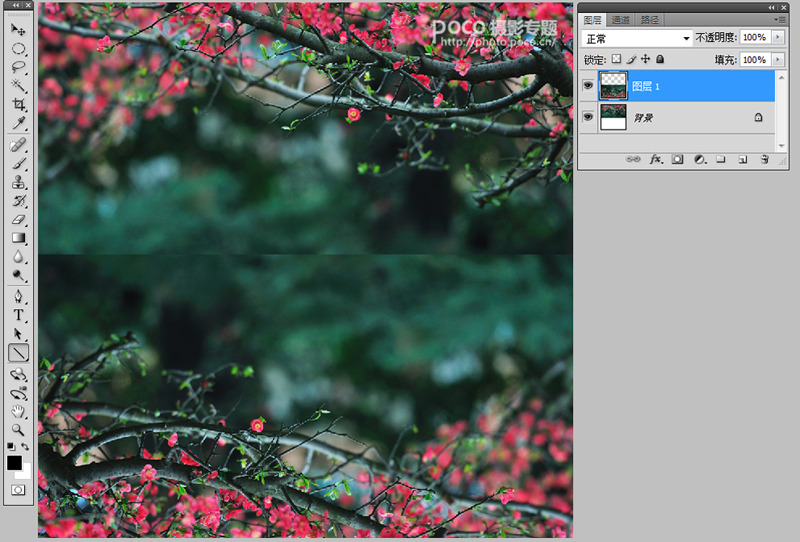Select the Eraser tool
The width and height of the screenshot is (800, 542).
click(18, 219)
